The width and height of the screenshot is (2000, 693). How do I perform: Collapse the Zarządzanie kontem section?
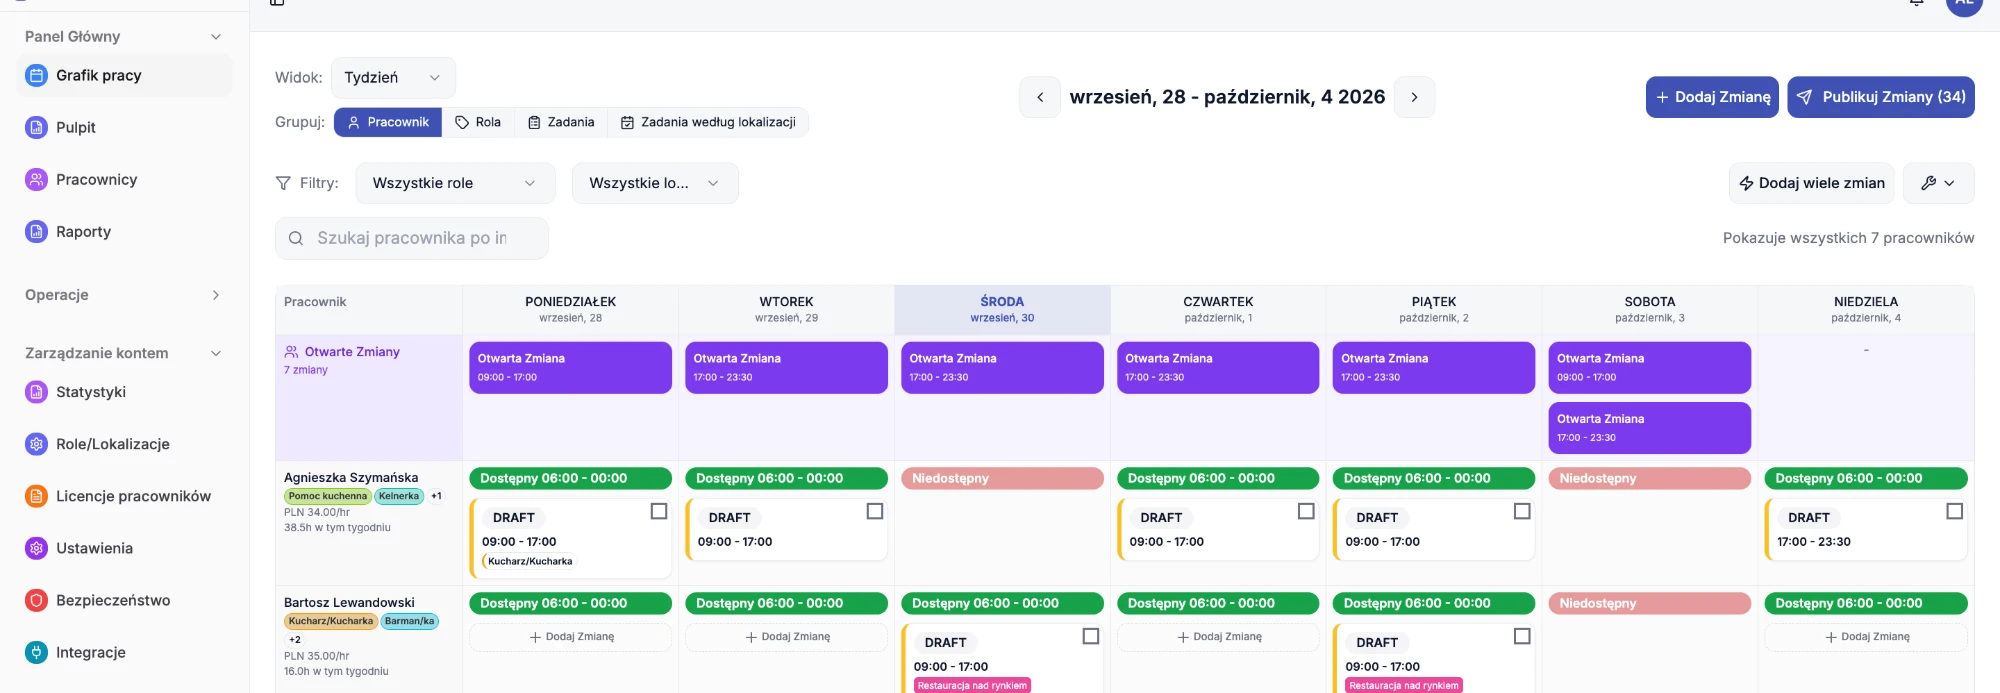pyautogui.click(x=216, y=353)
